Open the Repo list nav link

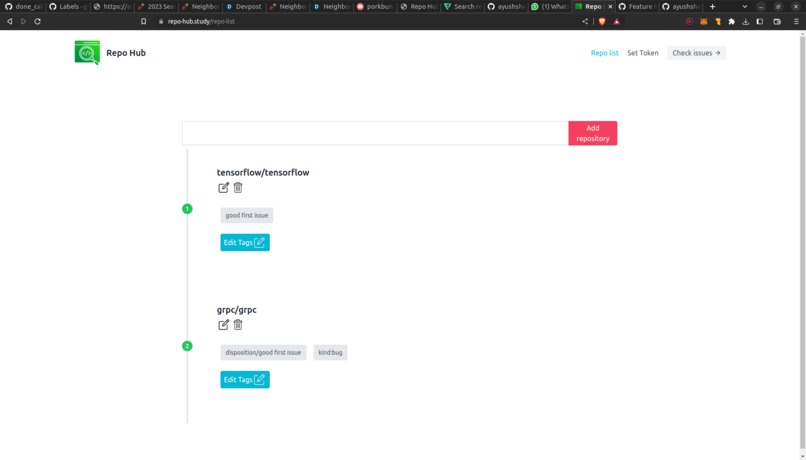604,53
